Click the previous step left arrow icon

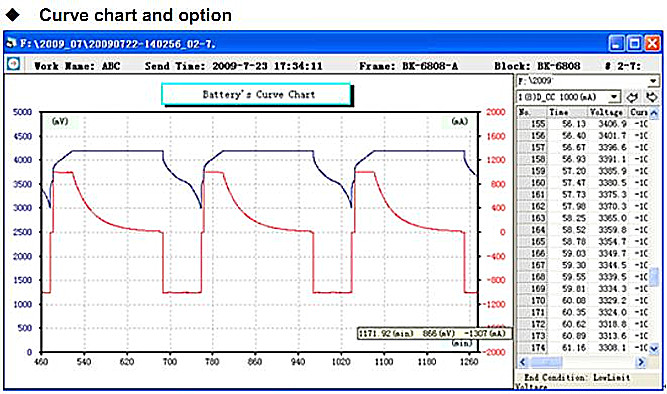pyautogui.click(x=632, y=97)
